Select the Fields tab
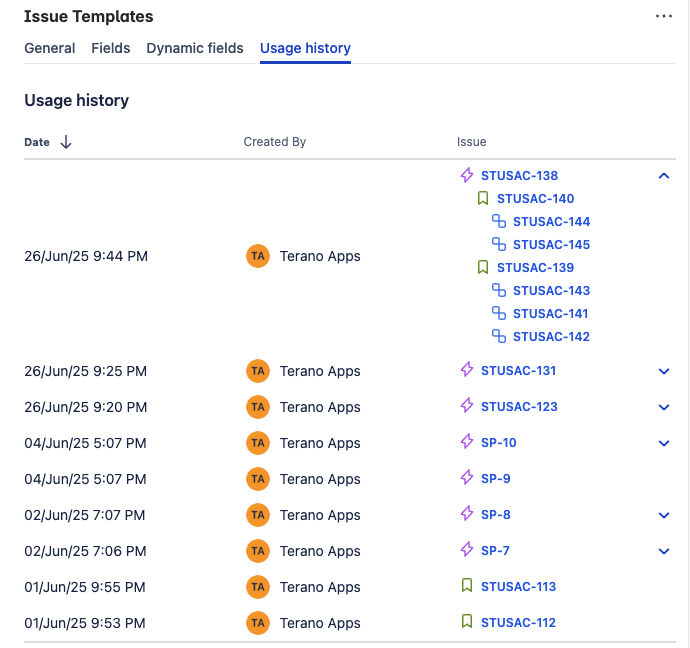The image size is (690, 648). pyautogui.click(x=111, y=48)
